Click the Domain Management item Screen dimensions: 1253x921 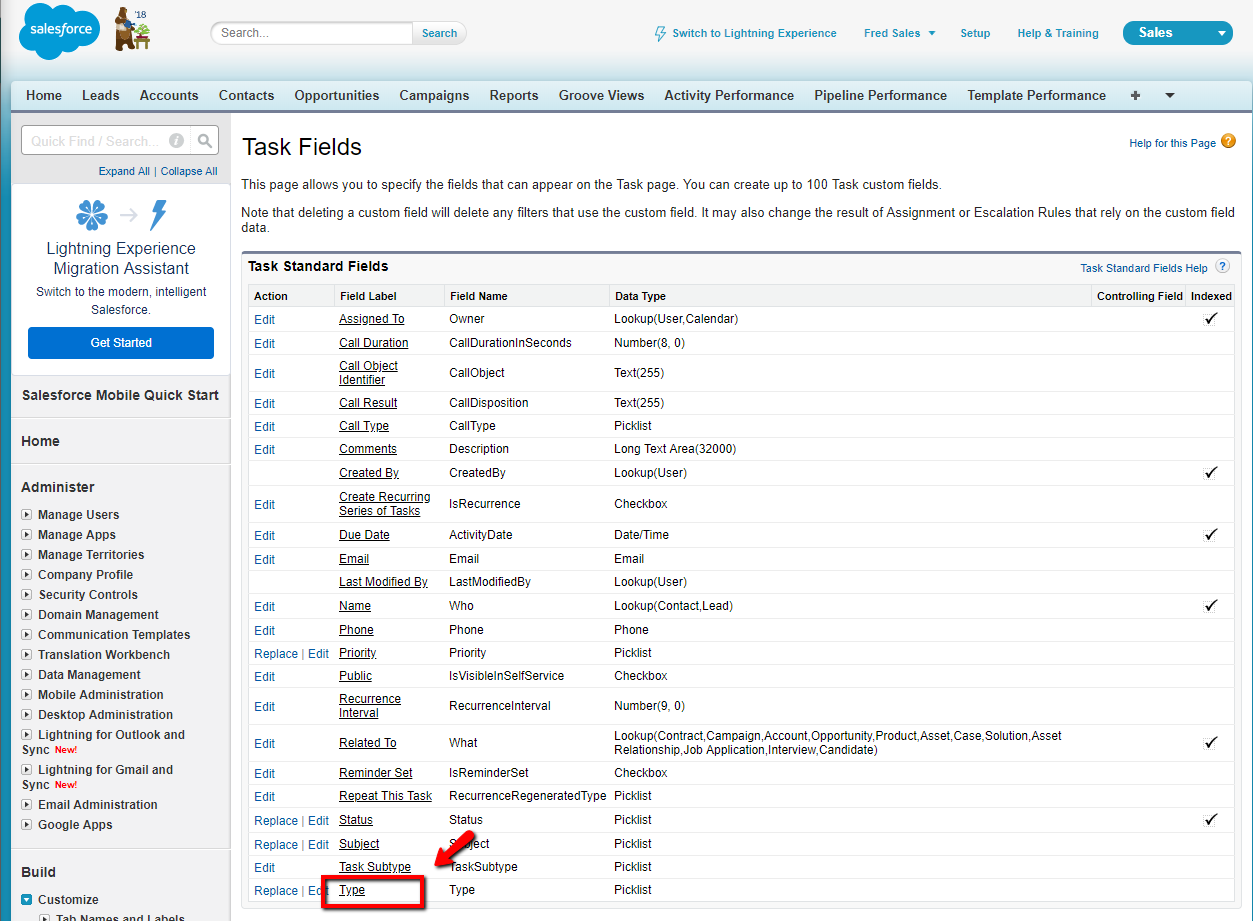tap(98, 615)
